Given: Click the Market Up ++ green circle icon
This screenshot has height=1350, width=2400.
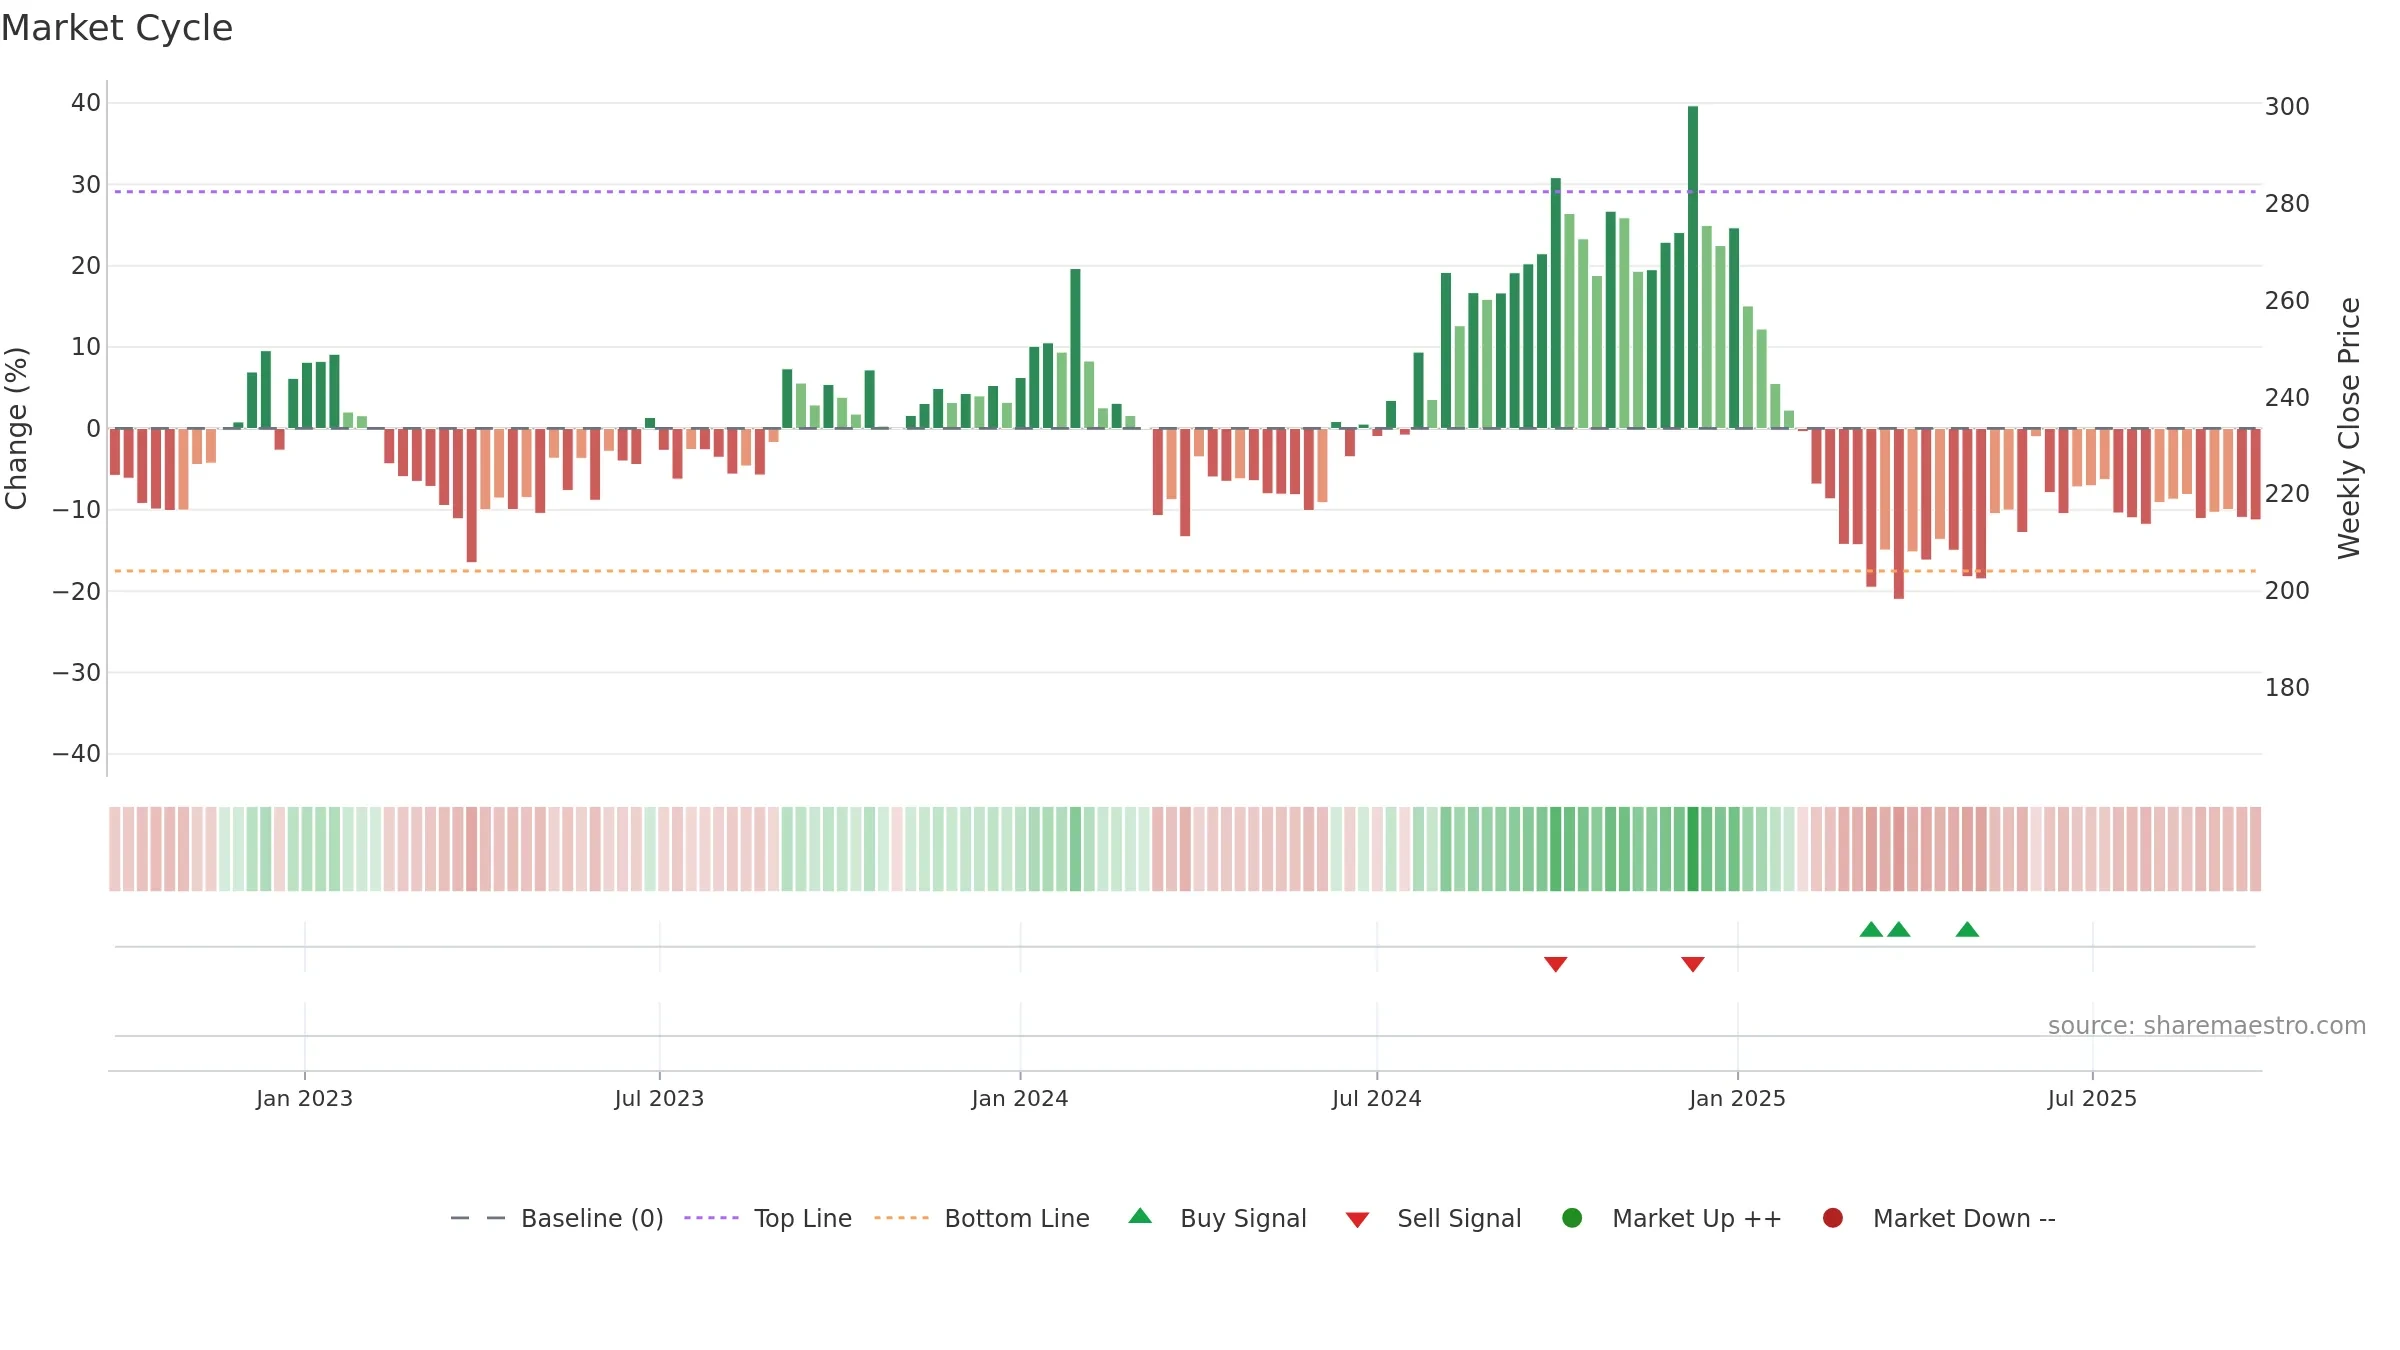Looking at the screenshot, I should pyautogui.click(x=1572, y=1218).
